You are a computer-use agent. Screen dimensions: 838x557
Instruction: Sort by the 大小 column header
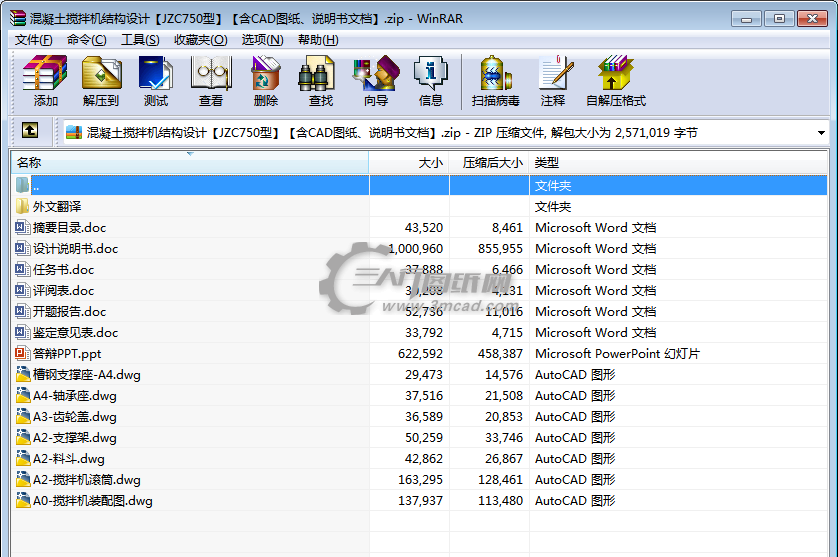tap(409, 163)
